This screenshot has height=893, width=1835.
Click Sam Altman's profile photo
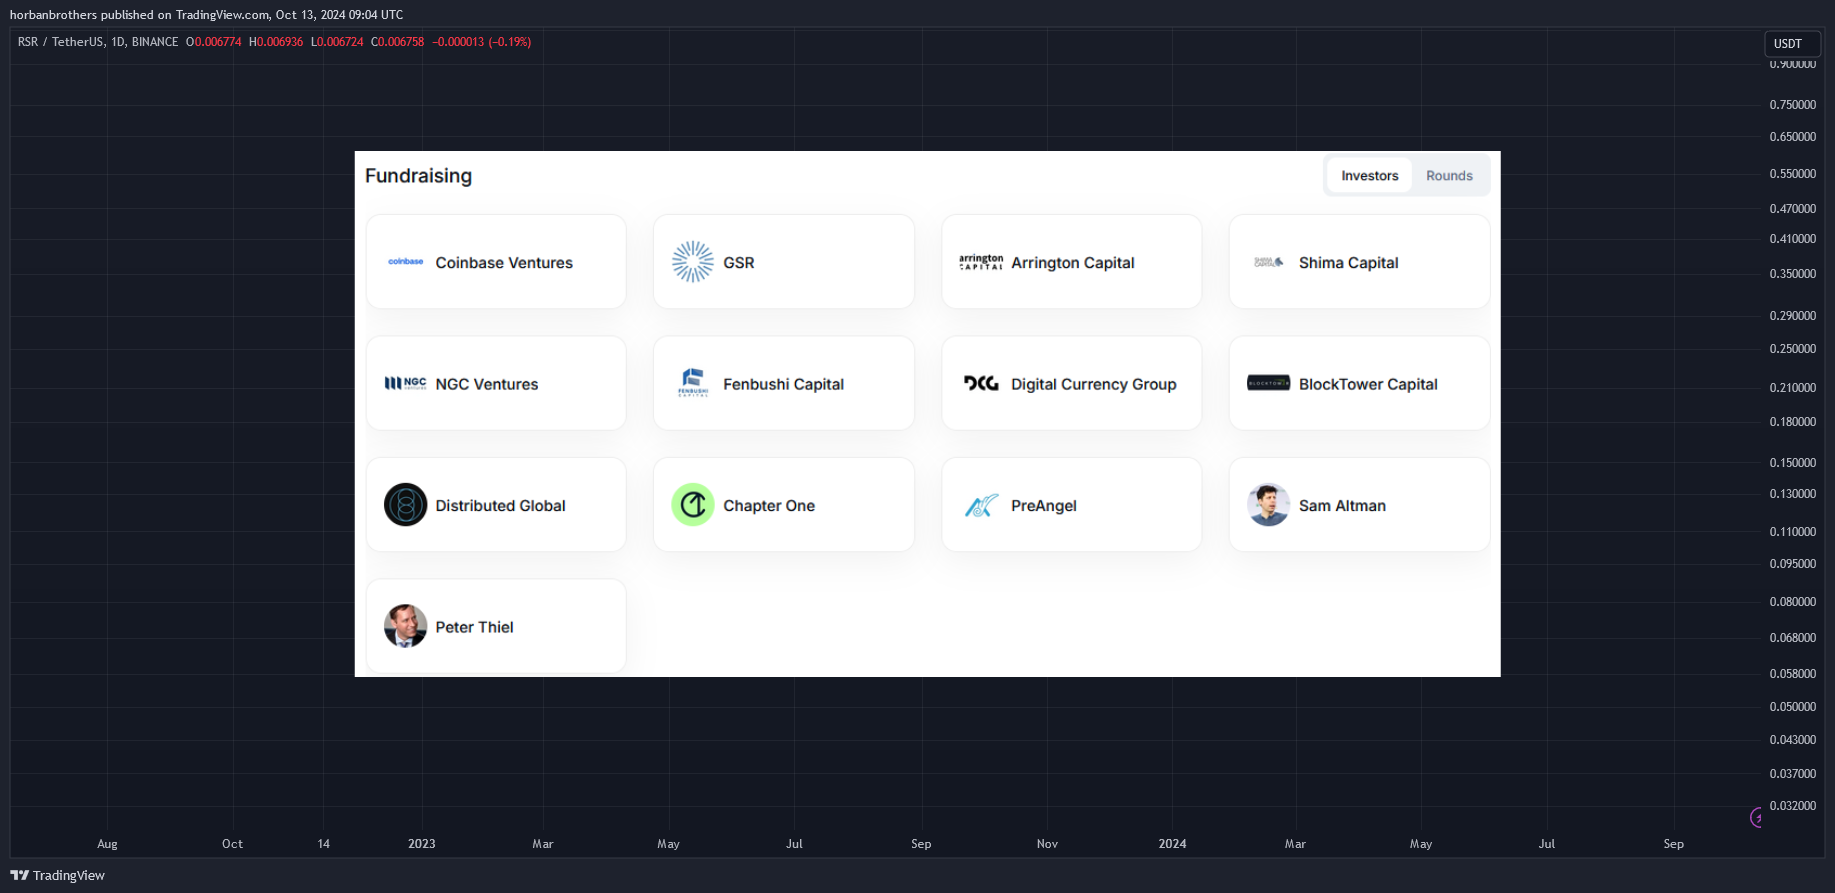pos(1268,505)
